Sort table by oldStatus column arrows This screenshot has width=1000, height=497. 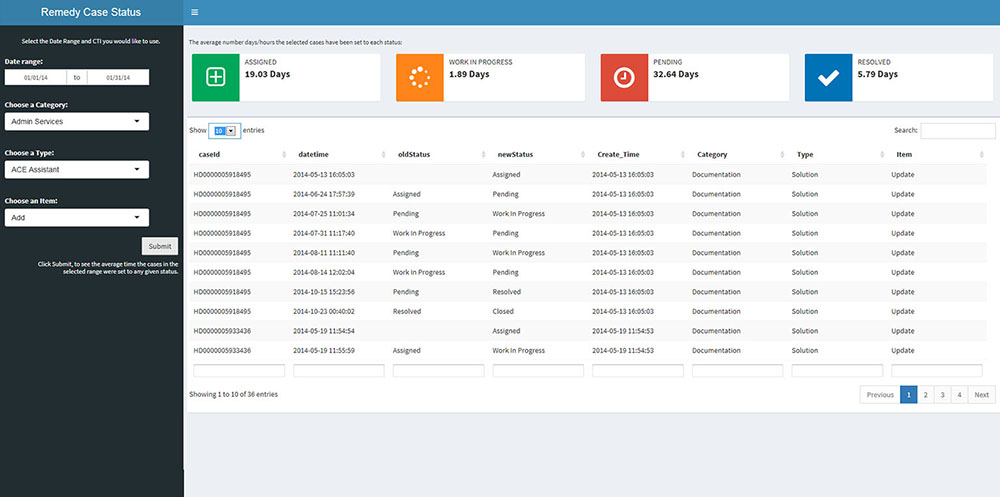[x=483, y=154]
